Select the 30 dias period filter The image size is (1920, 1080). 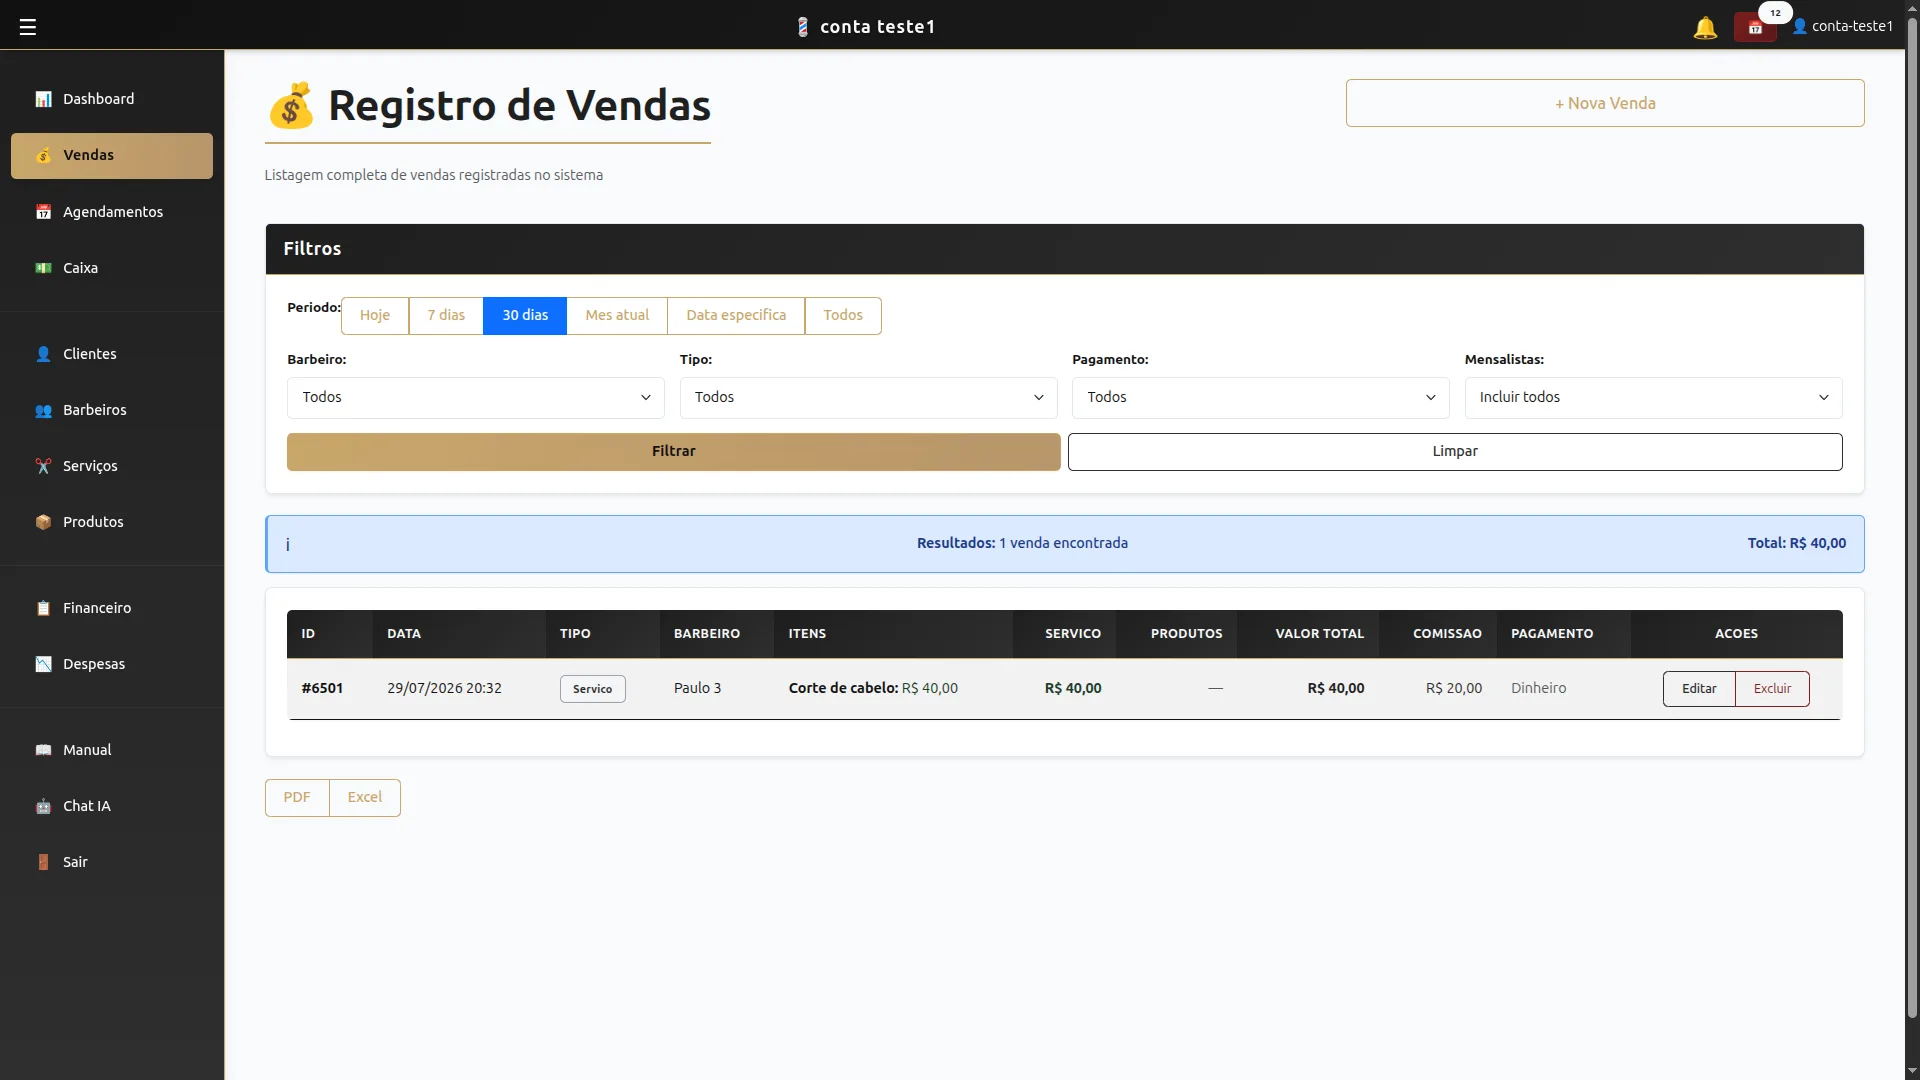(525, 315)
